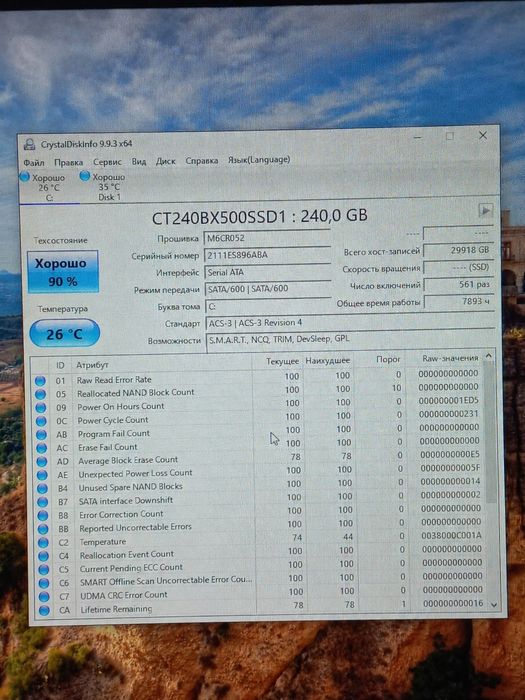Open the Диск menu
The width and height of the screenshot is (525, 700).
(166, 161)
